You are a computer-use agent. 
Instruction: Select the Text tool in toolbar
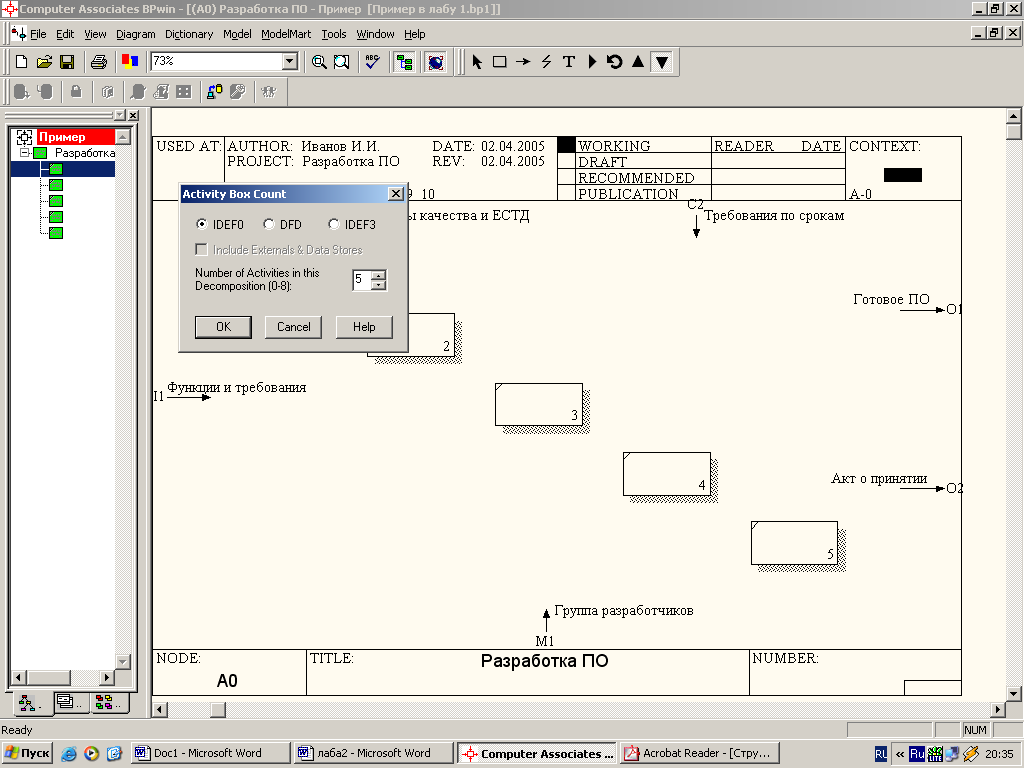pyautogui.click(x=569, y=62)
